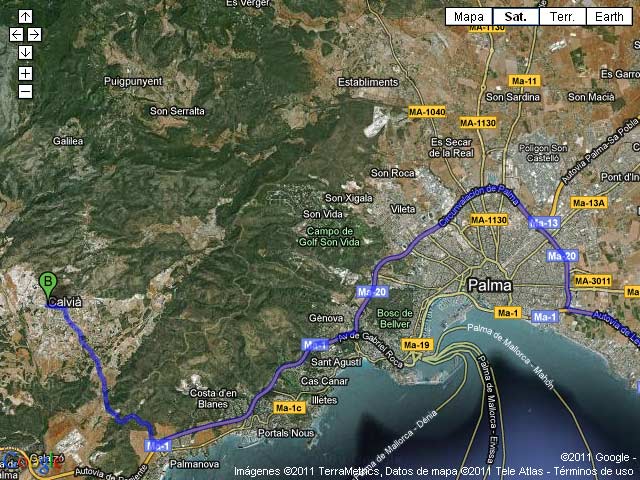Click the Ma-1c road shield
640x480 pixels.
click(289, 408)
